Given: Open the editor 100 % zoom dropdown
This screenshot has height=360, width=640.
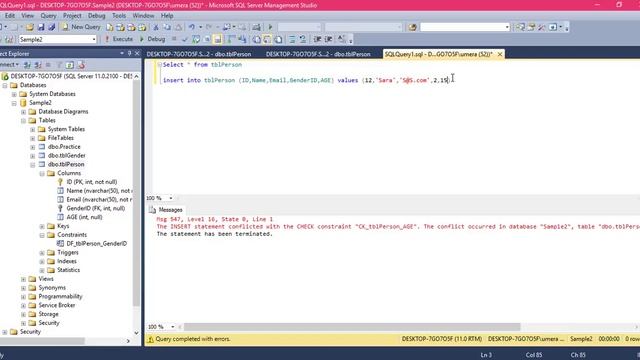Looking at the screenshot, I should click(171, 198).
